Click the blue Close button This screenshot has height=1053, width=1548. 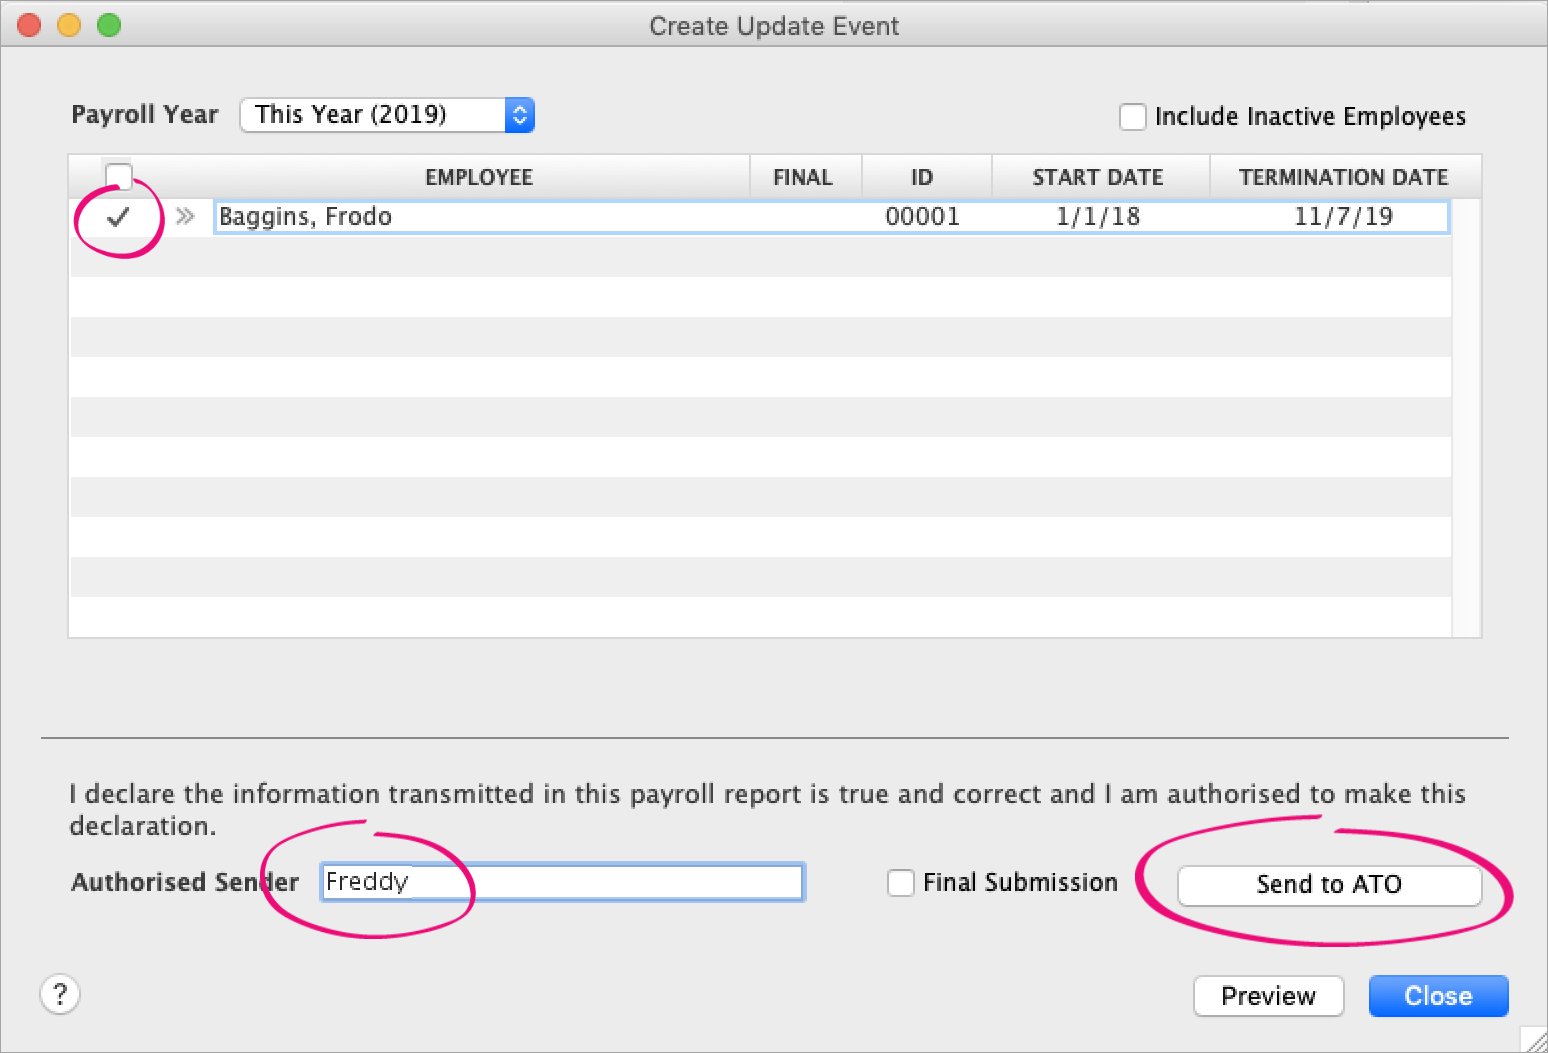[1437, 996]
